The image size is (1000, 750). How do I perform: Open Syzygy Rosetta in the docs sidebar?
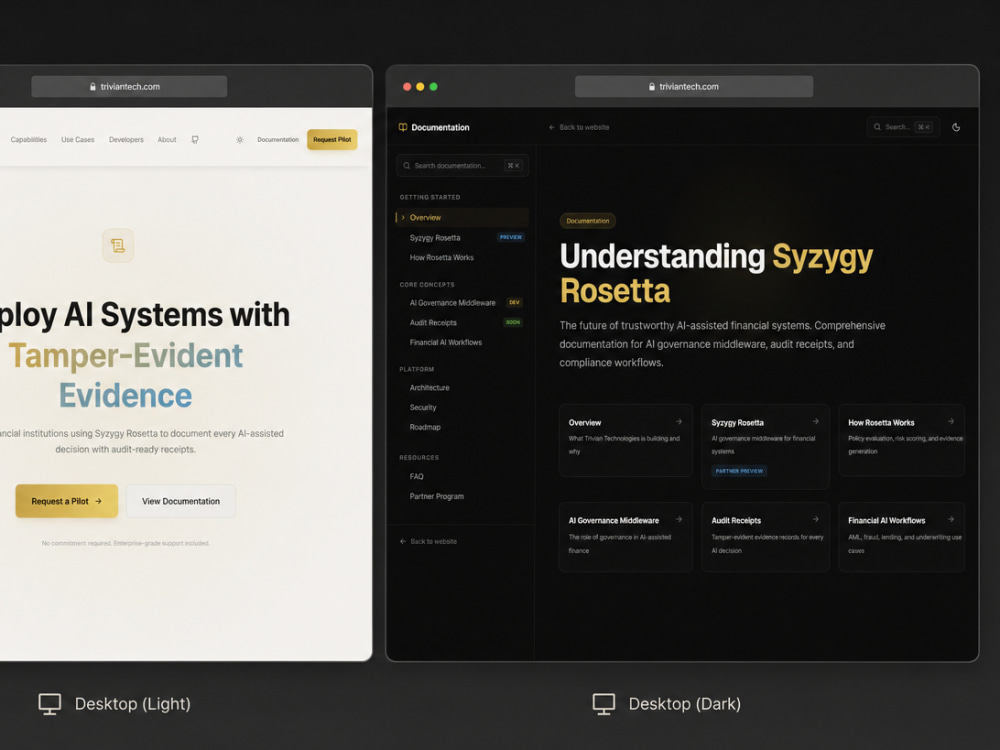click(x=435, y=238)
